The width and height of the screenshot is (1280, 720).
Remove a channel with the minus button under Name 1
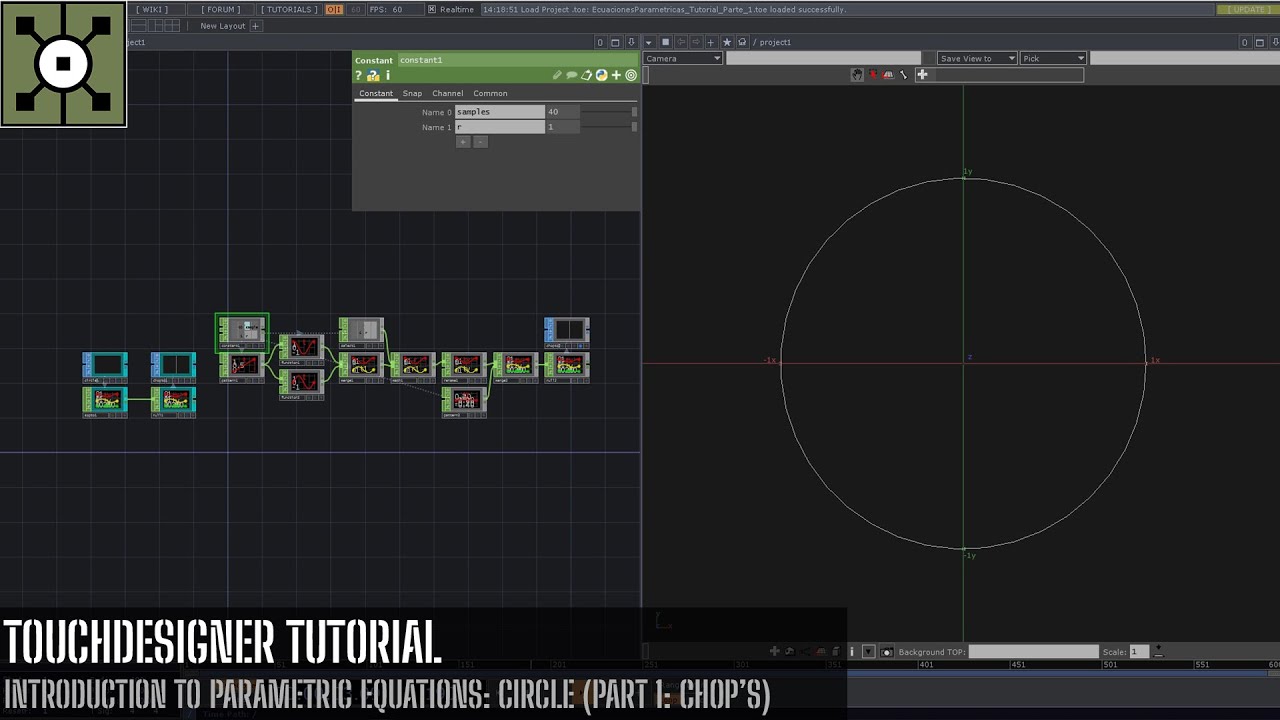480,142
